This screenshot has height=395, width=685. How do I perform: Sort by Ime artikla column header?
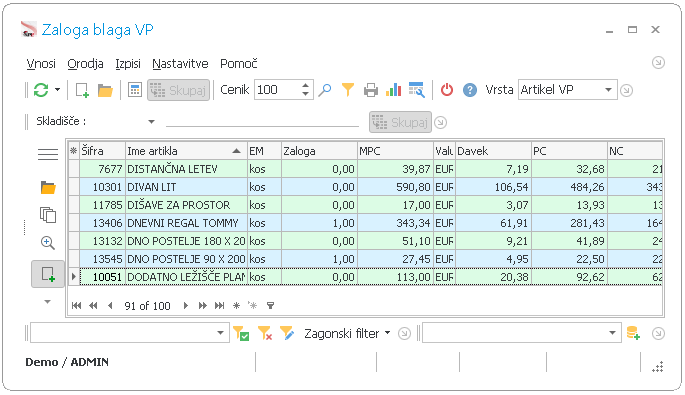[186, 151]
